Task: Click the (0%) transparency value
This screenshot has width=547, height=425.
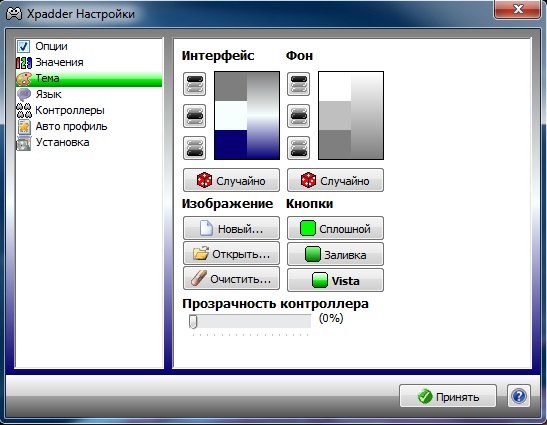Action: 331,318
